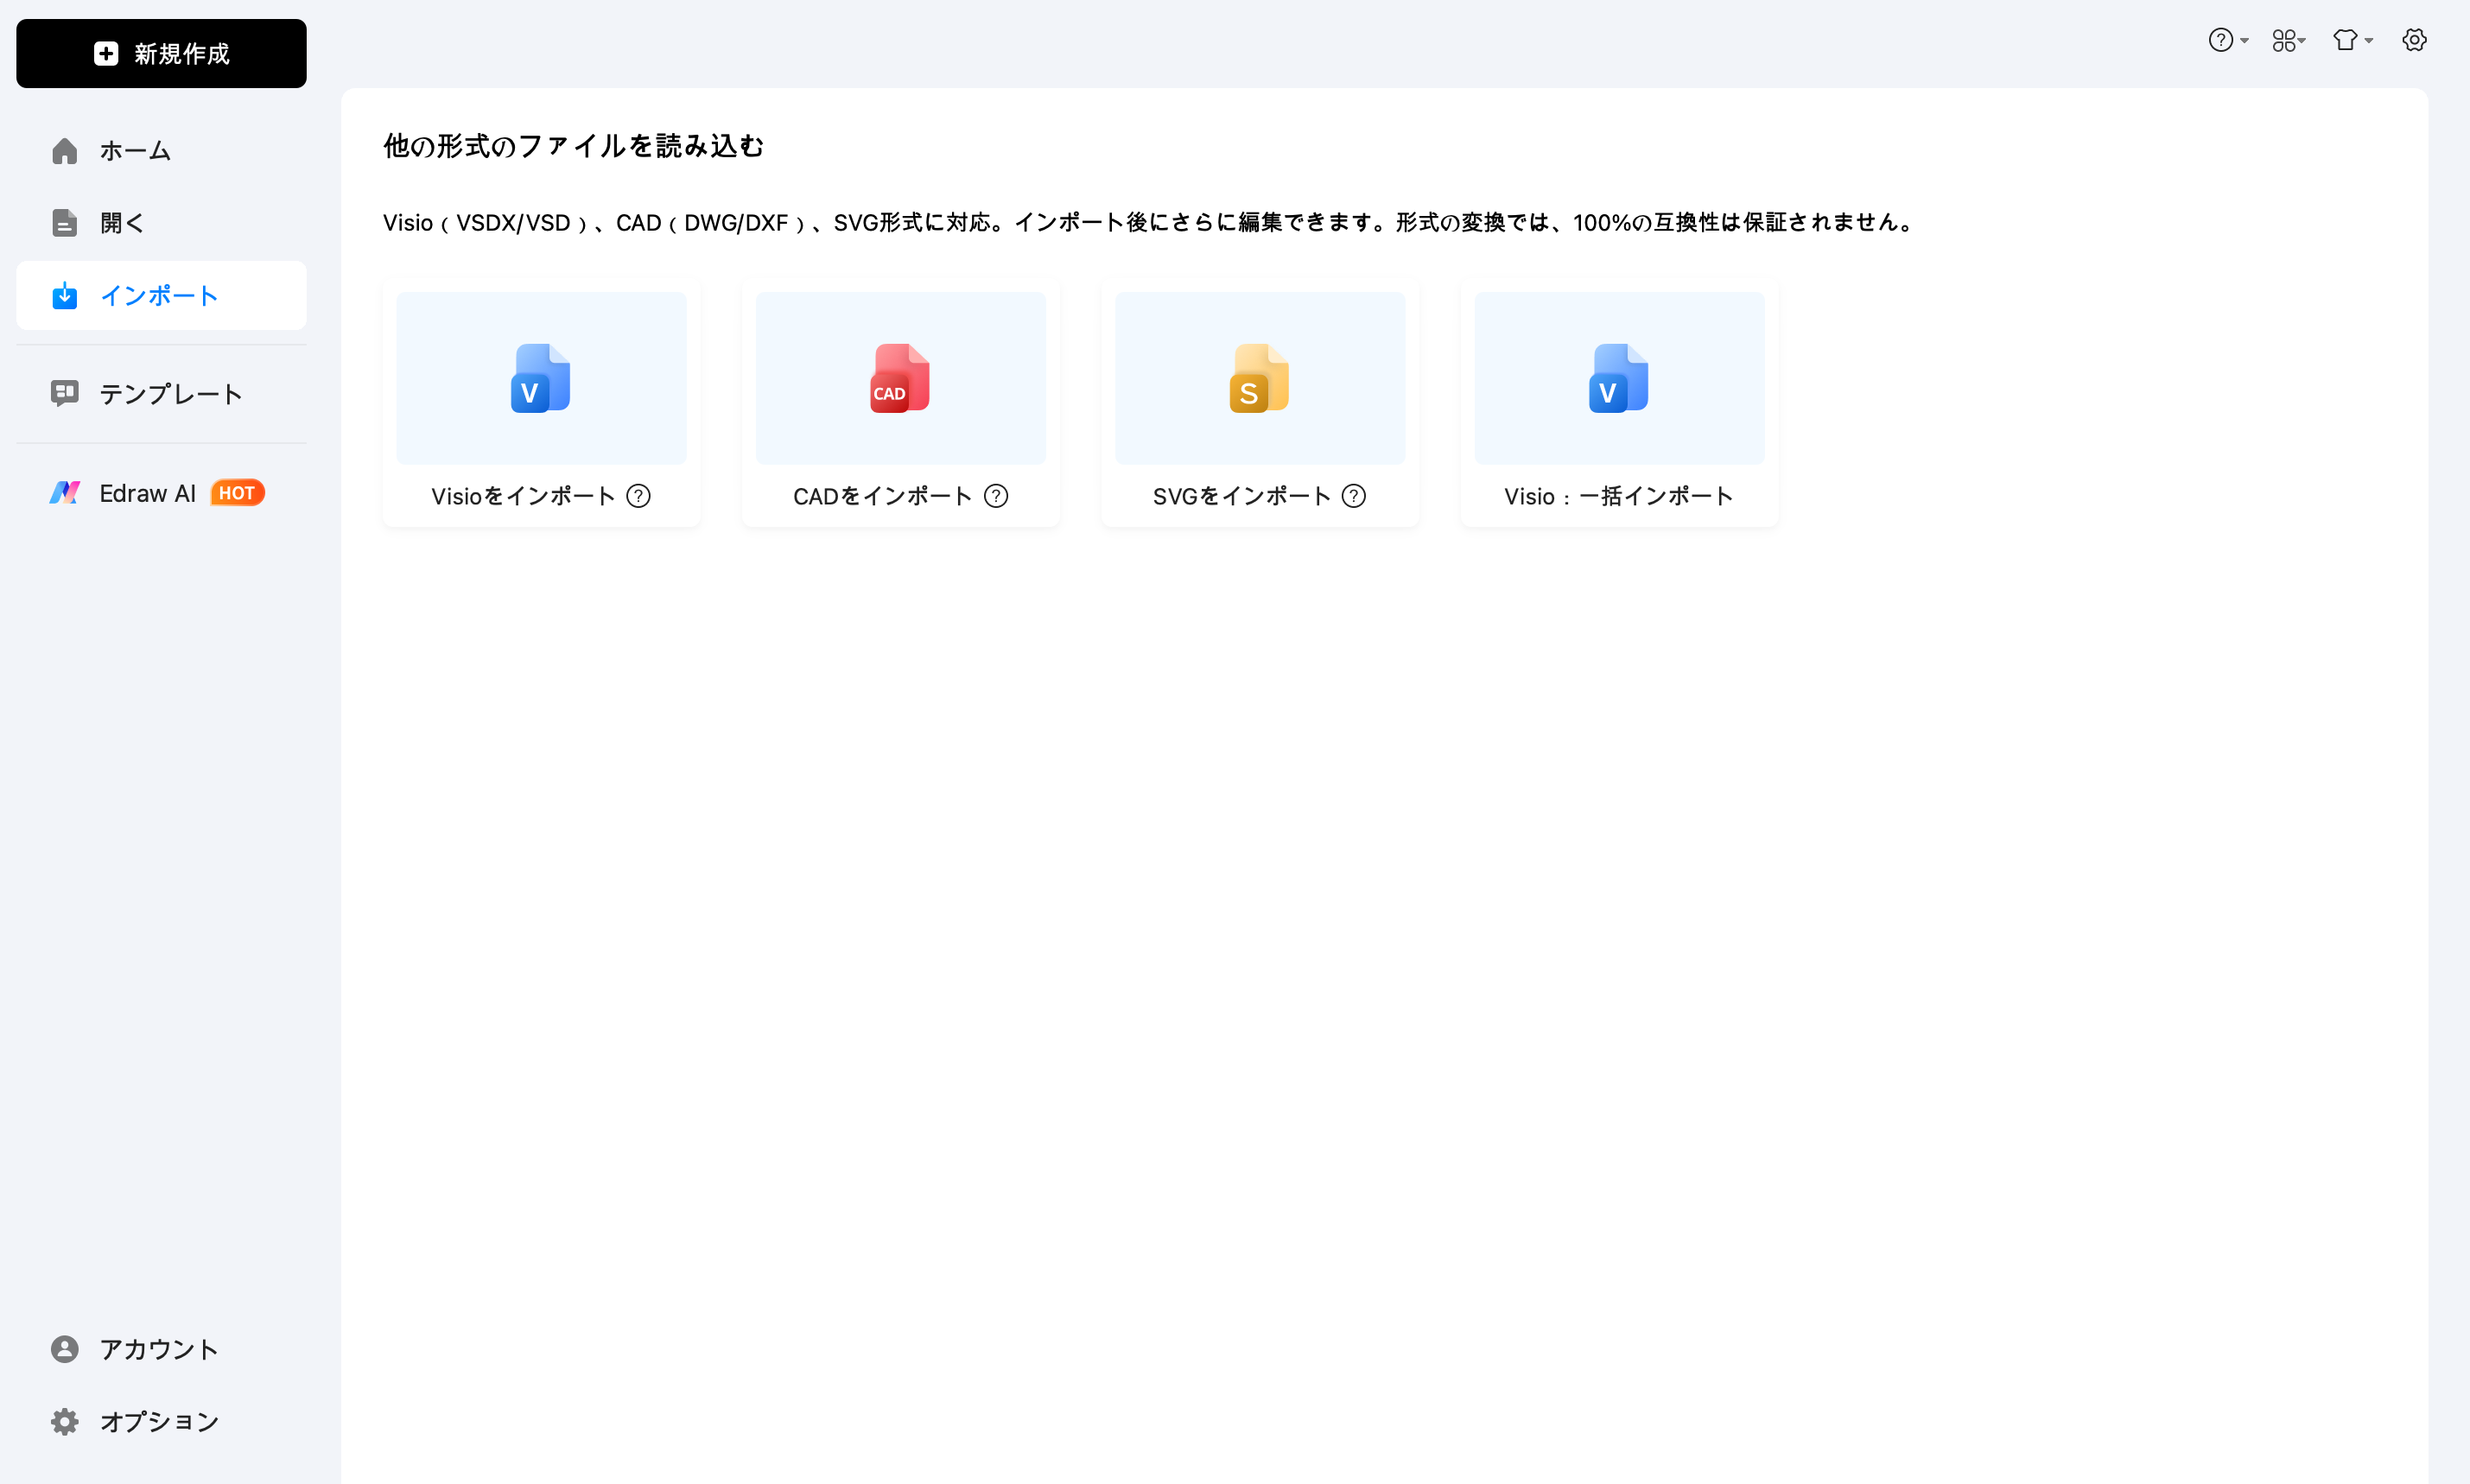Click the 新規作成 new document button

click(x=161, y=54)
